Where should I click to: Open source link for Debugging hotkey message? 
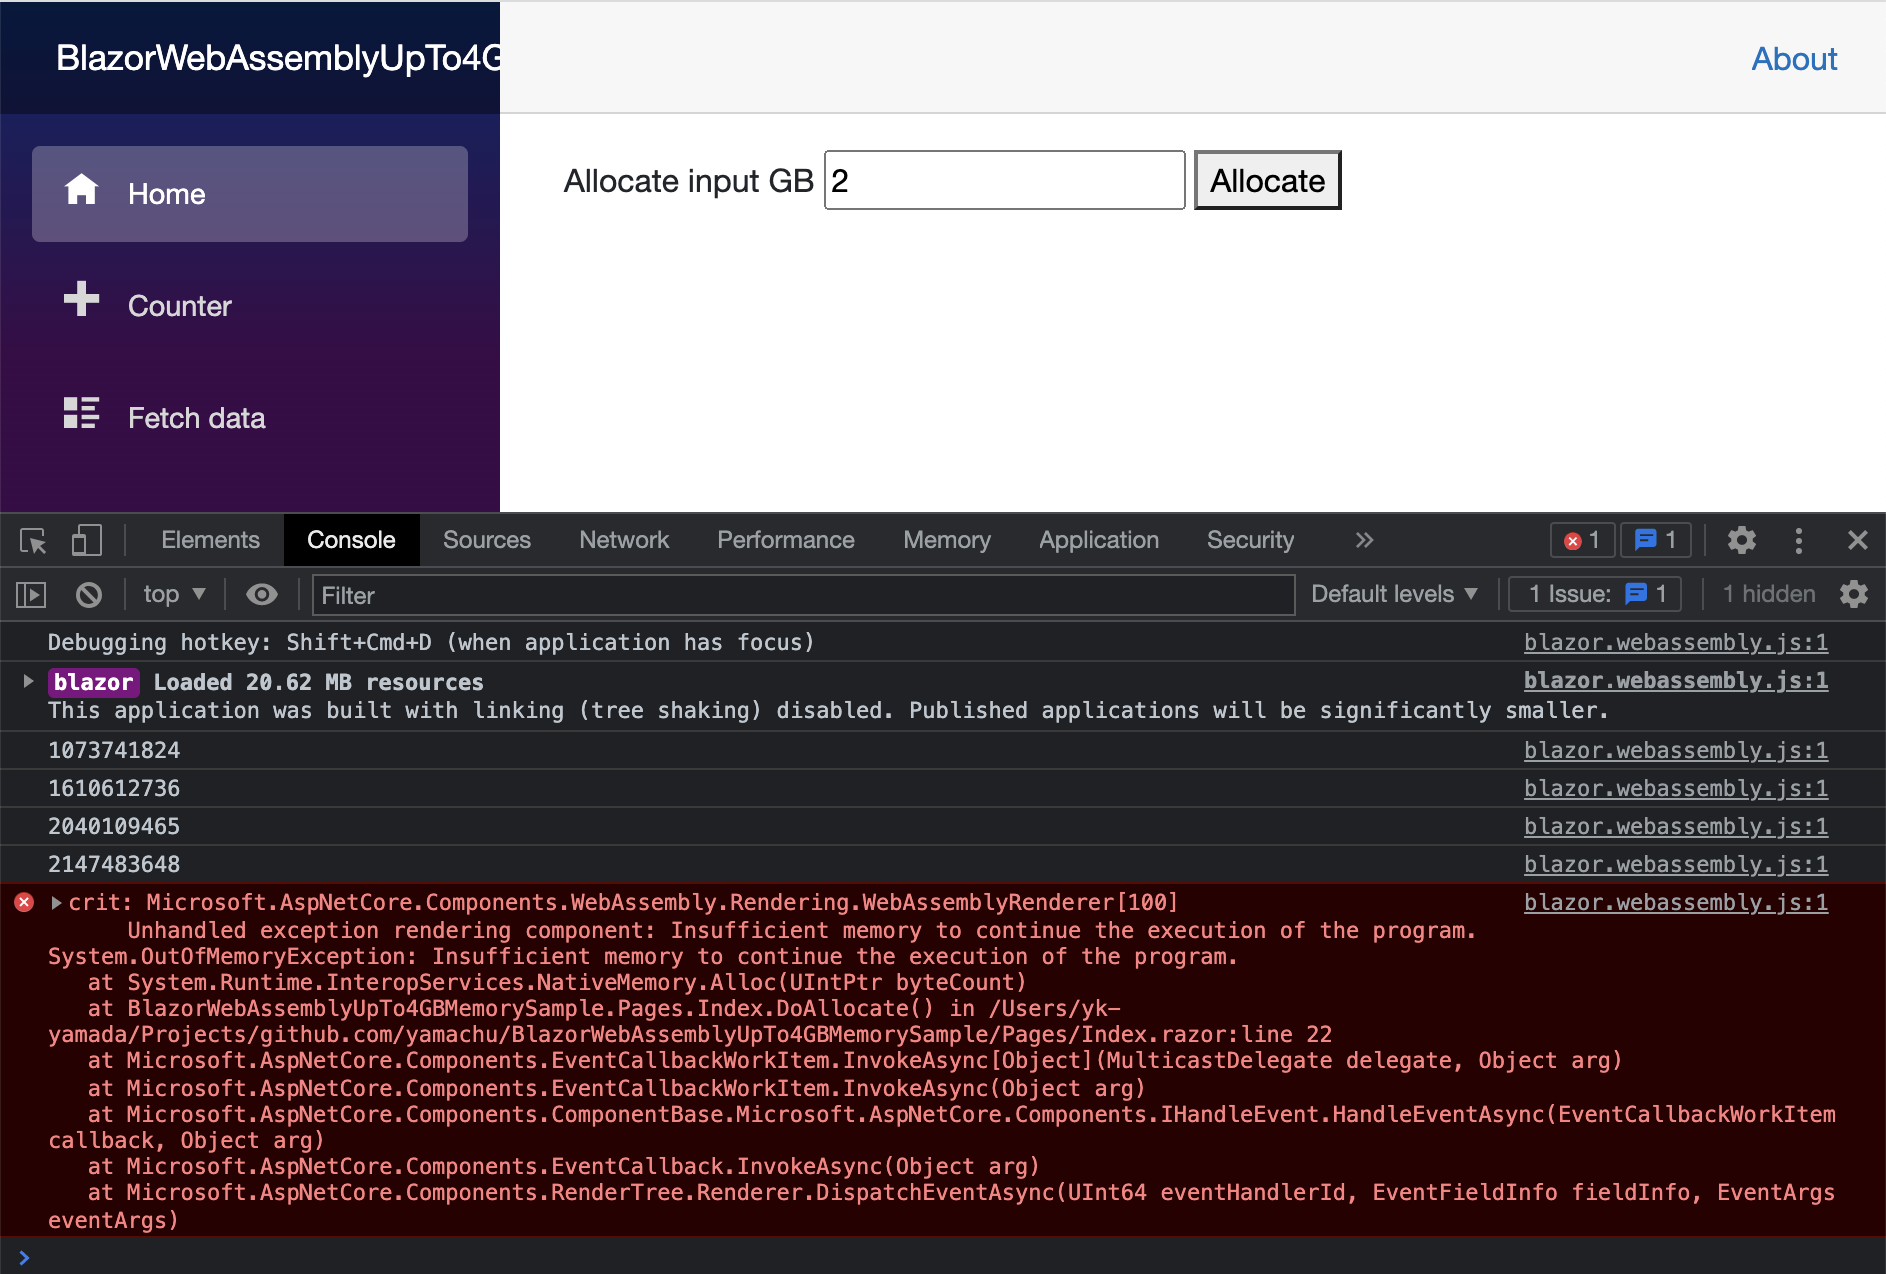pyautogui.click(x=1676, y=642)
